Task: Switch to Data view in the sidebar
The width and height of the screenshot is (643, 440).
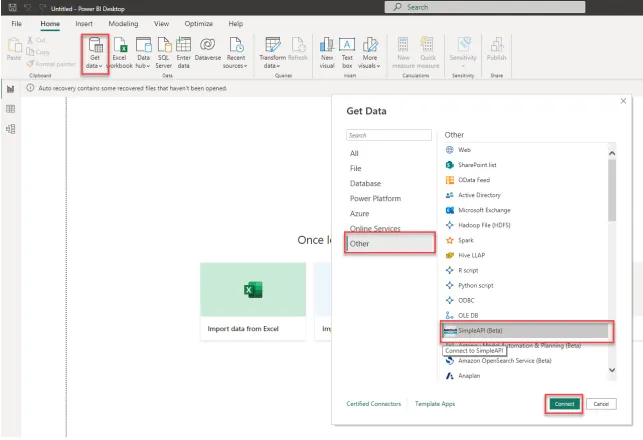Action: (x=11, y=109)
